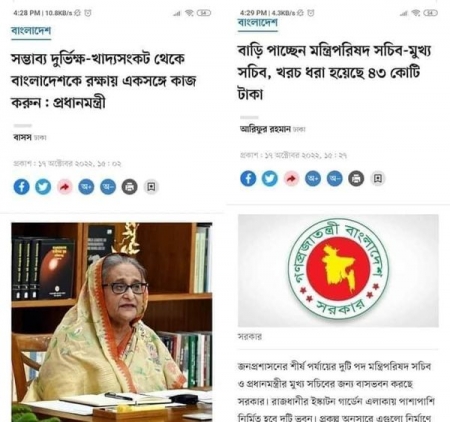
Task: Tap the red share arrow on right article
Action: pos(291,179)
